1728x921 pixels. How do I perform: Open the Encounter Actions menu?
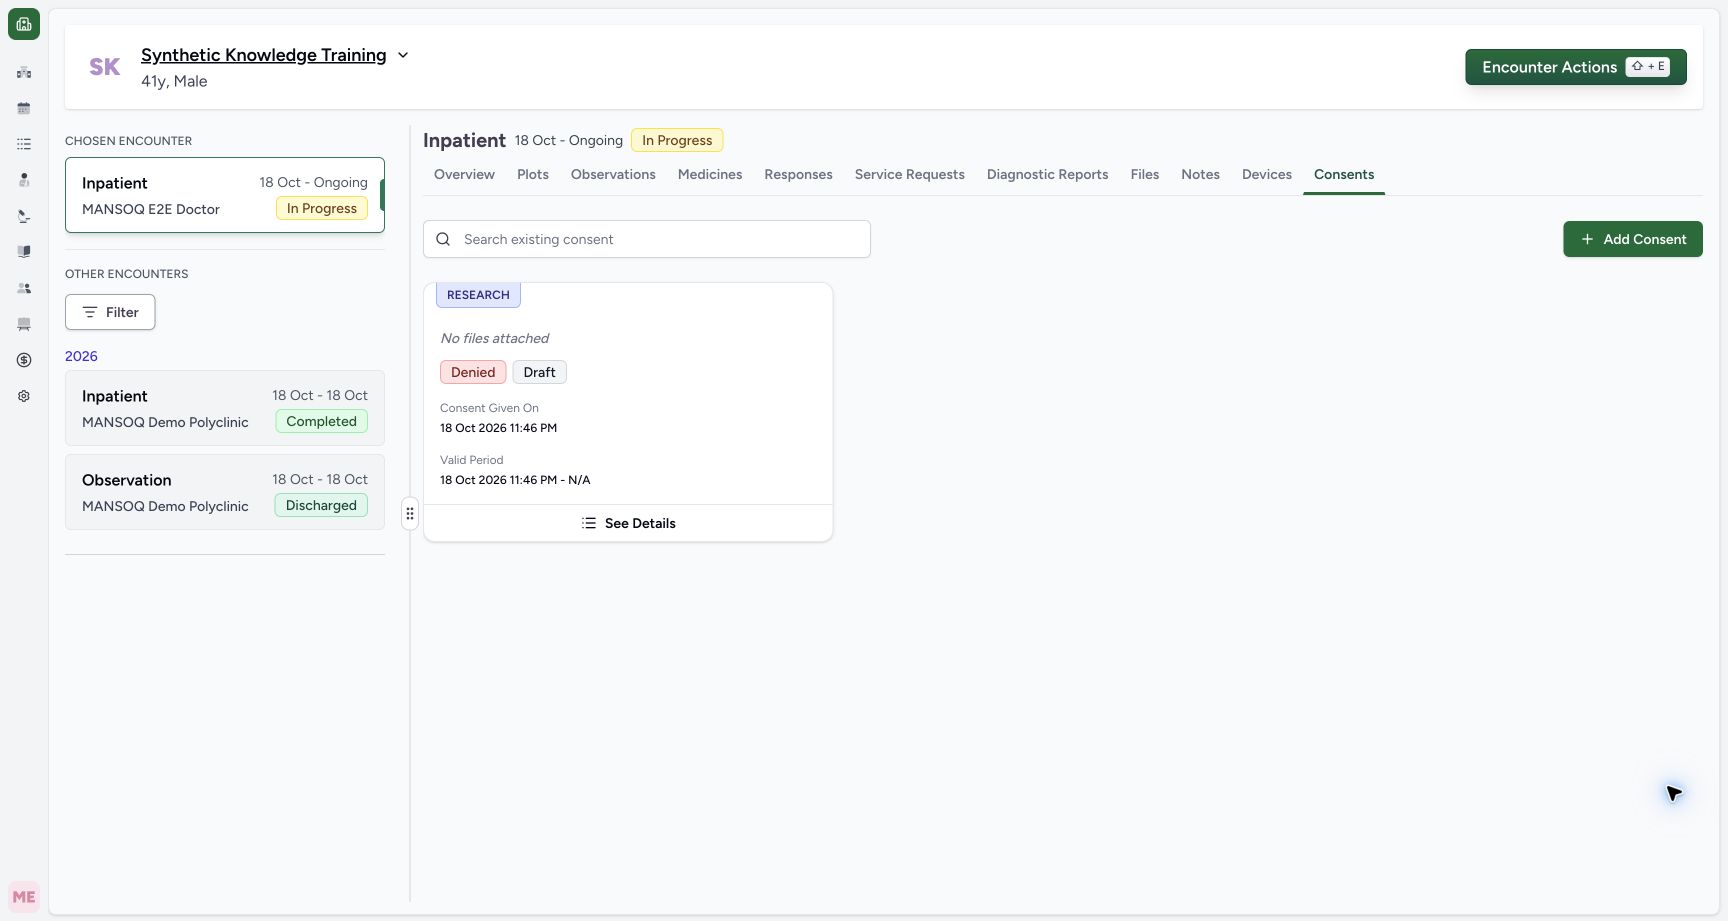(x=1576, y=67)
